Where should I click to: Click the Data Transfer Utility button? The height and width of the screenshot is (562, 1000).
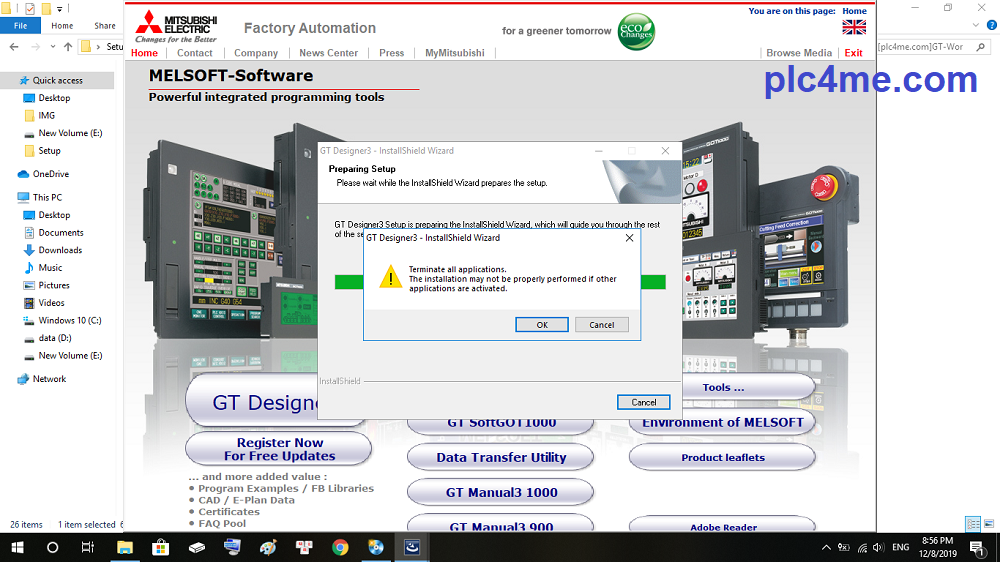(501, 457)
